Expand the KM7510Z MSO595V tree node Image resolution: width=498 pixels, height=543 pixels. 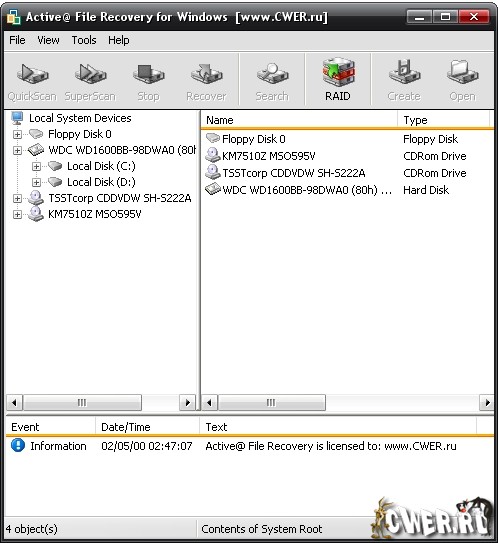17,215
